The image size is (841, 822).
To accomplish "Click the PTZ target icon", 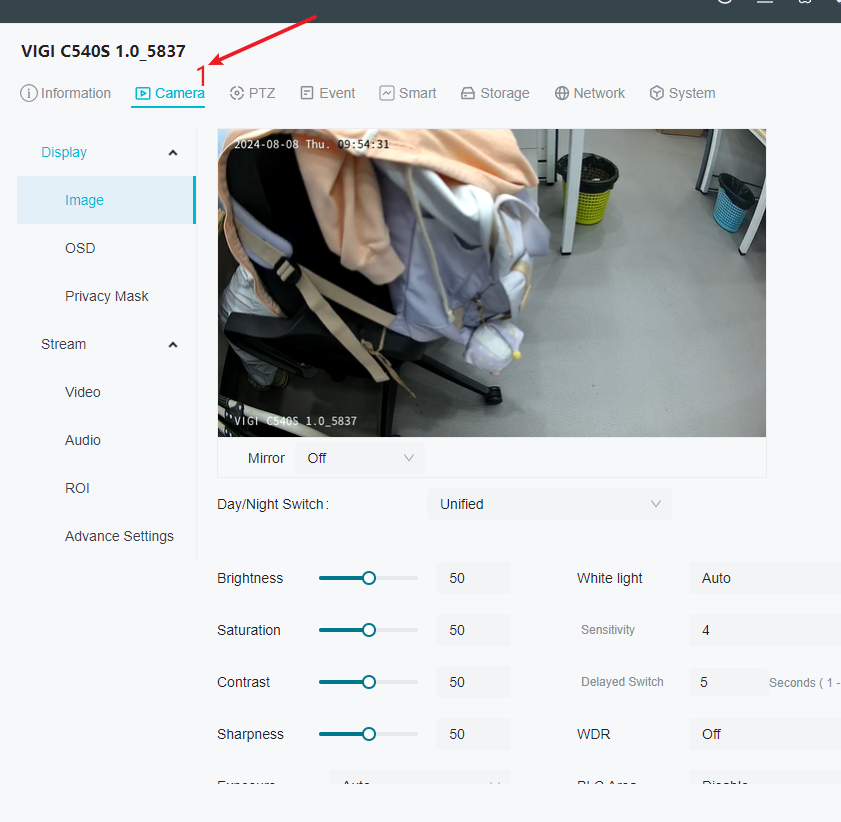I will [x=237, y=93].
